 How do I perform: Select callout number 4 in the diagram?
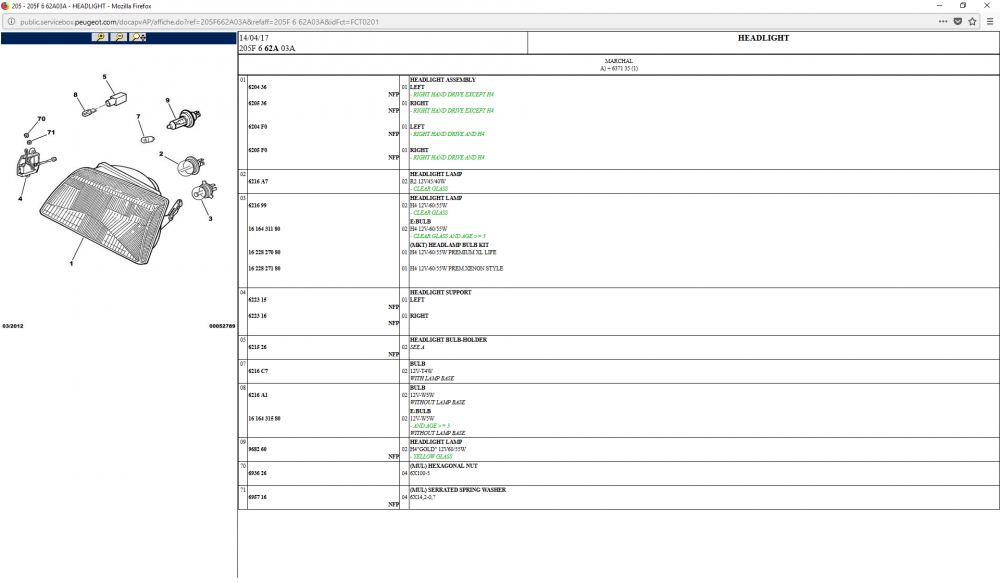click(x=20, y=198)
